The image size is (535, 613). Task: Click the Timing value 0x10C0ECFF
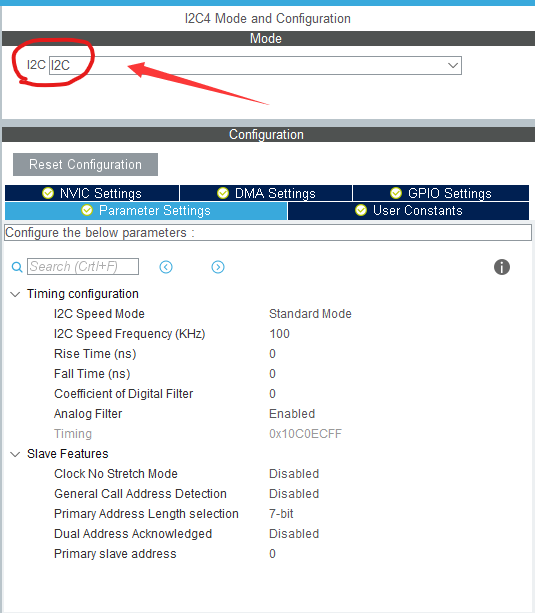tap(305, 434)
